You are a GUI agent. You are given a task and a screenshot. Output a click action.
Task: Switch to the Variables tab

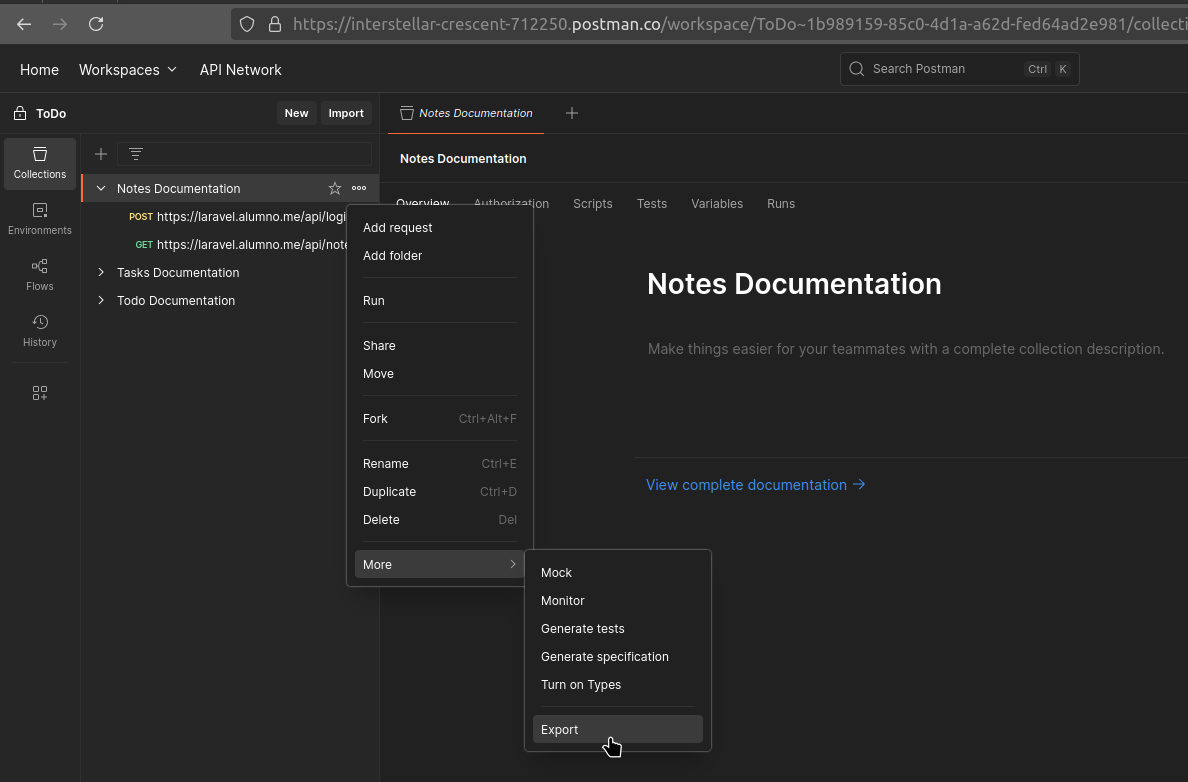[x=717, y=204]
